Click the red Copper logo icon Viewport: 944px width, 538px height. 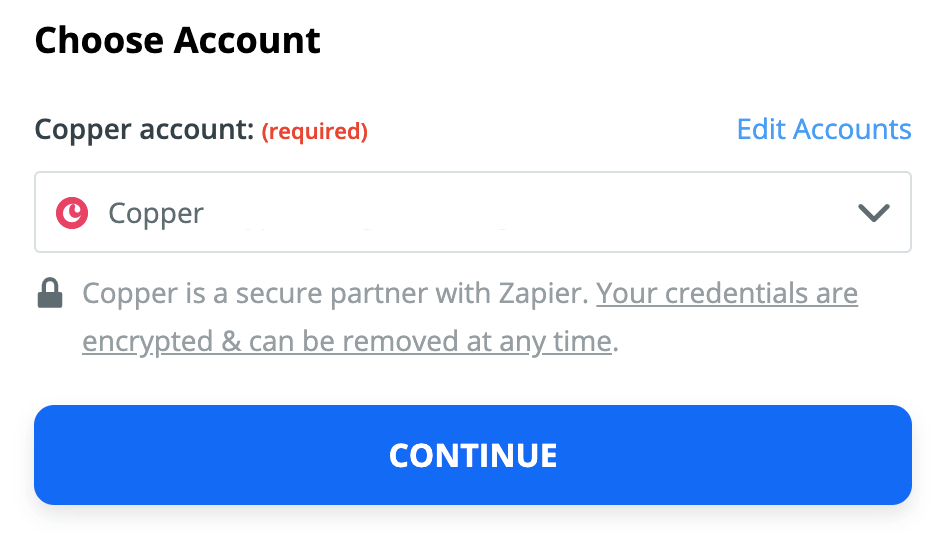[72, 213]
